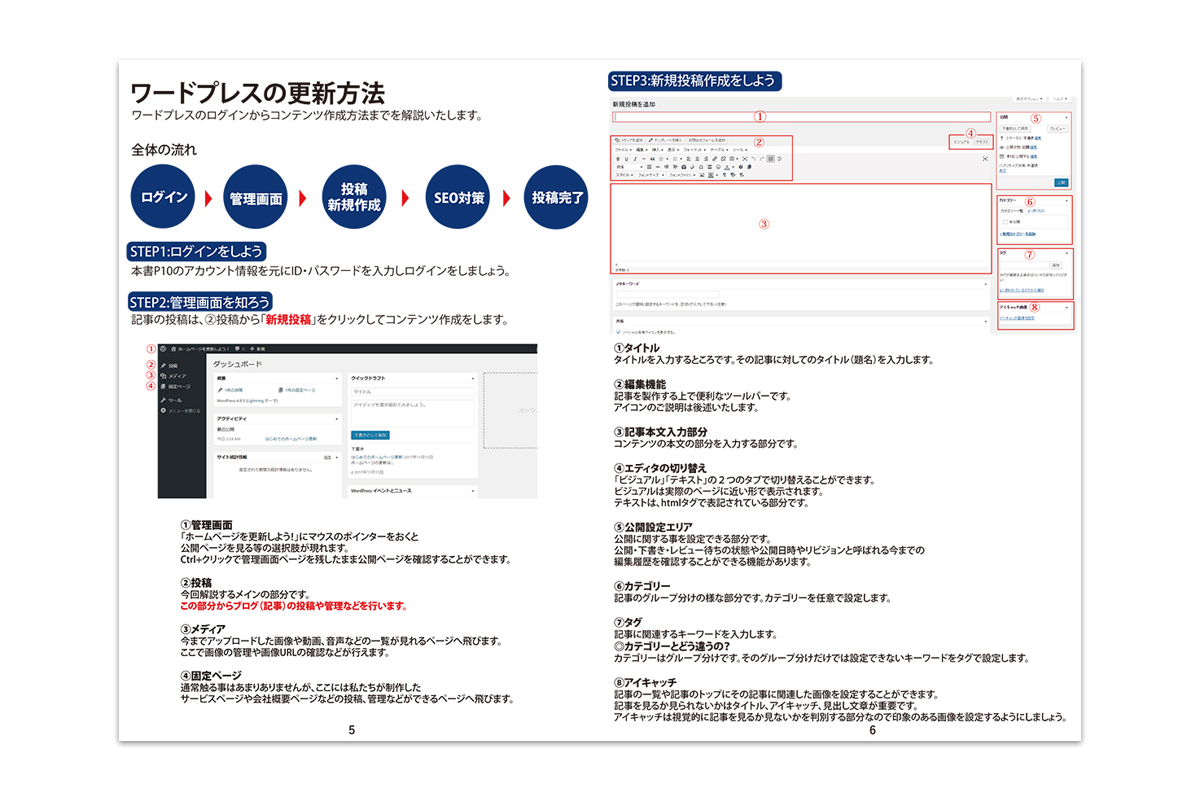Image resolution: width=1200 pixels, height=800 pixels.
Task: Open メディア in the dashboard sidebar
Action: [176, 376]
